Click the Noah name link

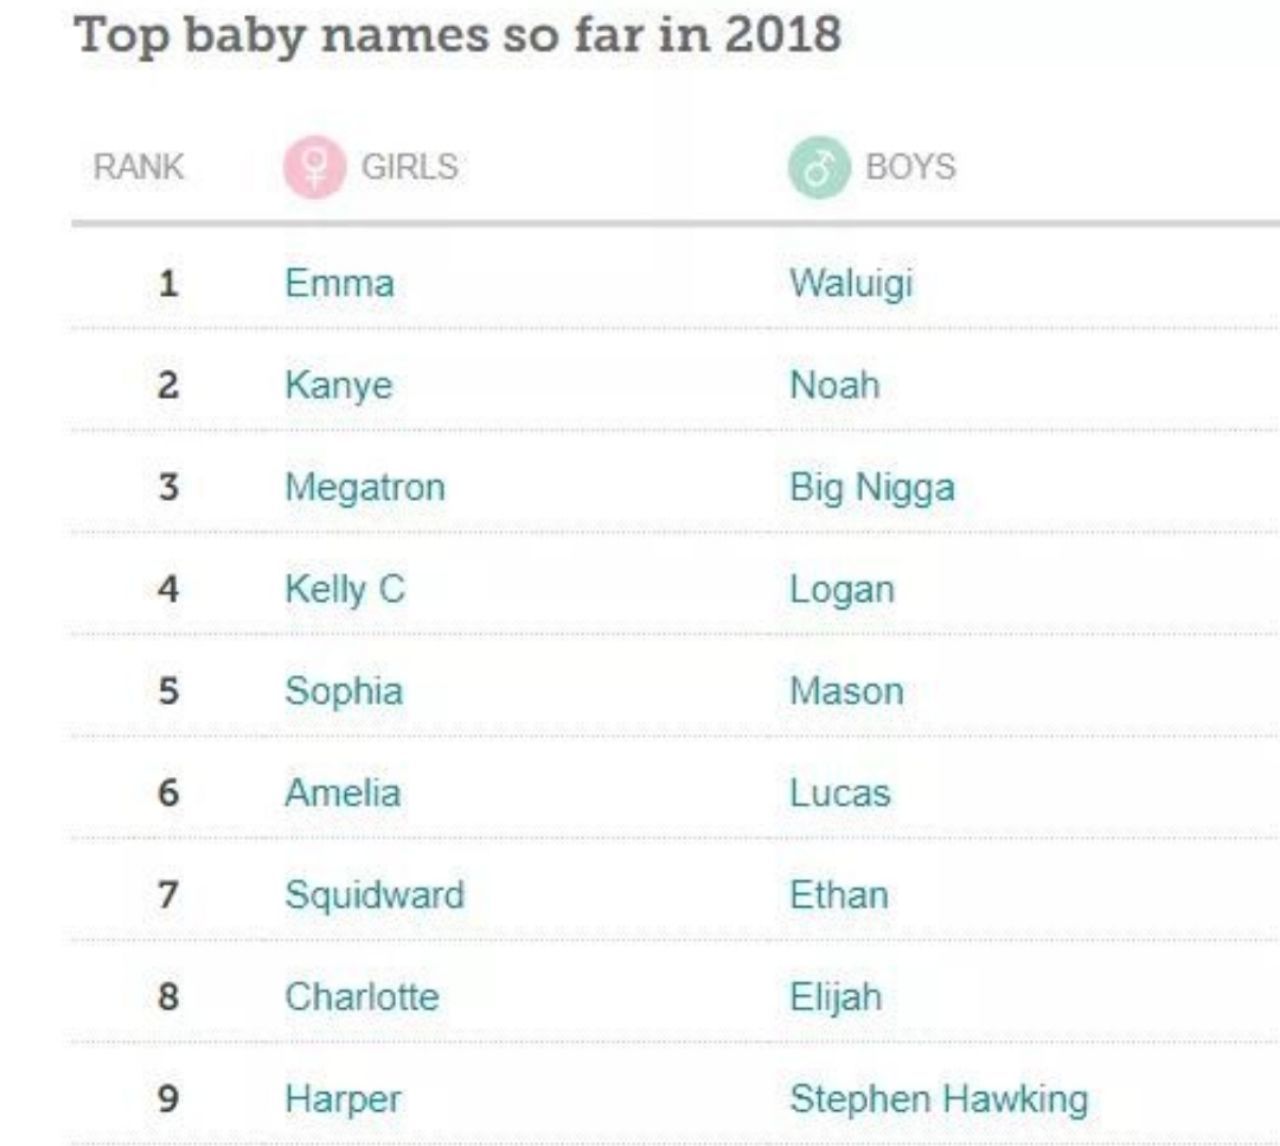tap(835, 385)
